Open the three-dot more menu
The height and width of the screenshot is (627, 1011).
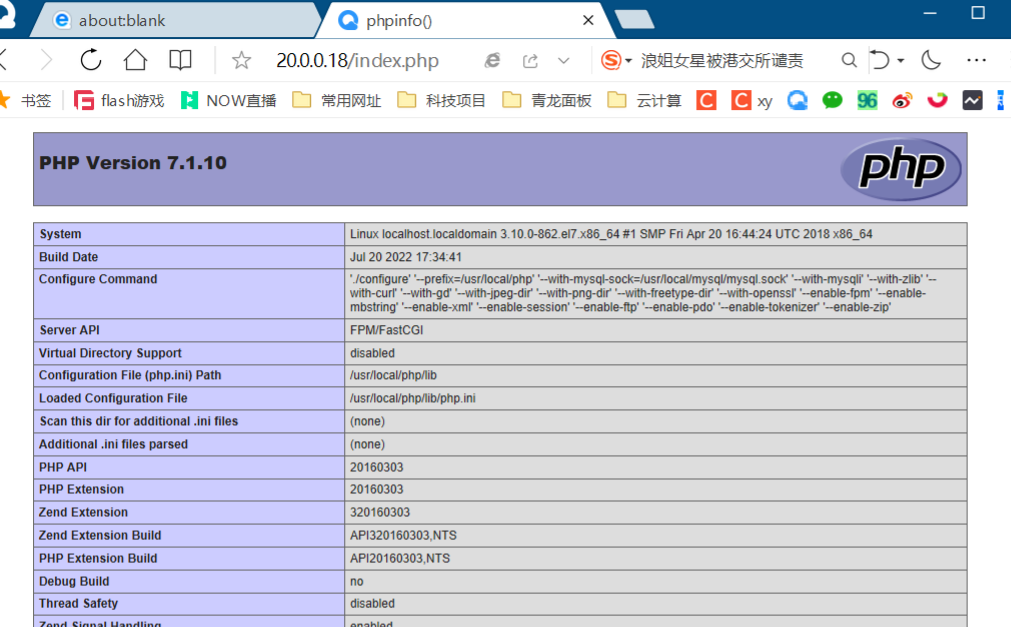(x=977, y=60)
